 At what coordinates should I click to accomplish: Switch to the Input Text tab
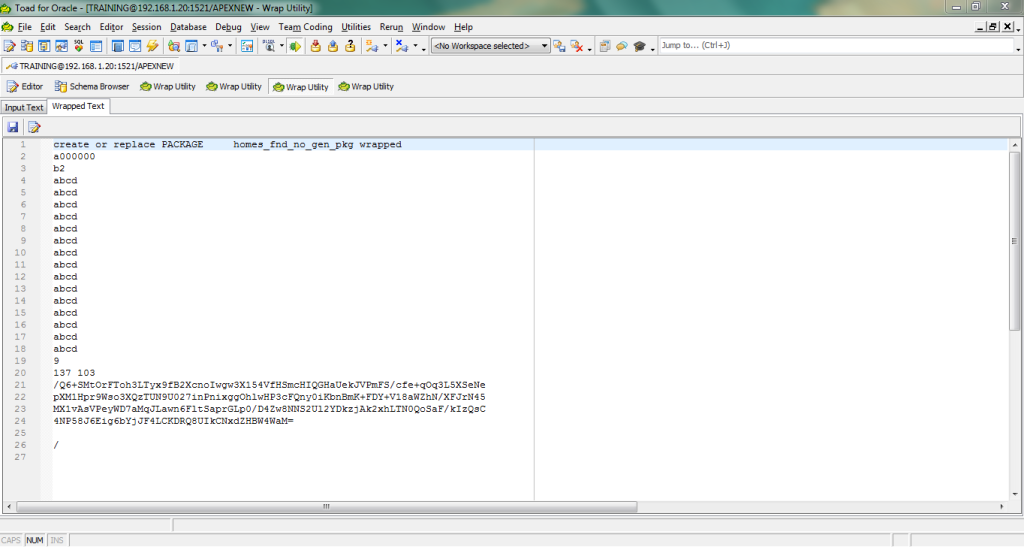click(x=24, y=107)
